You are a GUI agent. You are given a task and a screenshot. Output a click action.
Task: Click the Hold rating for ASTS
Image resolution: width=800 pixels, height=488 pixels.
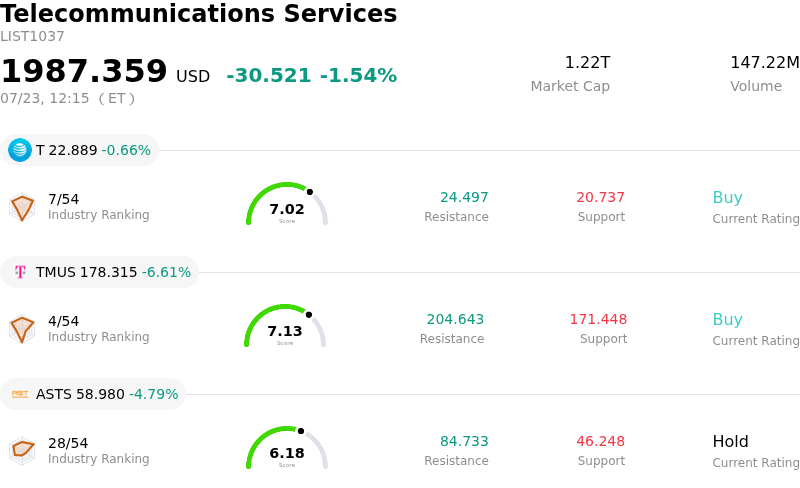[731, 441]
